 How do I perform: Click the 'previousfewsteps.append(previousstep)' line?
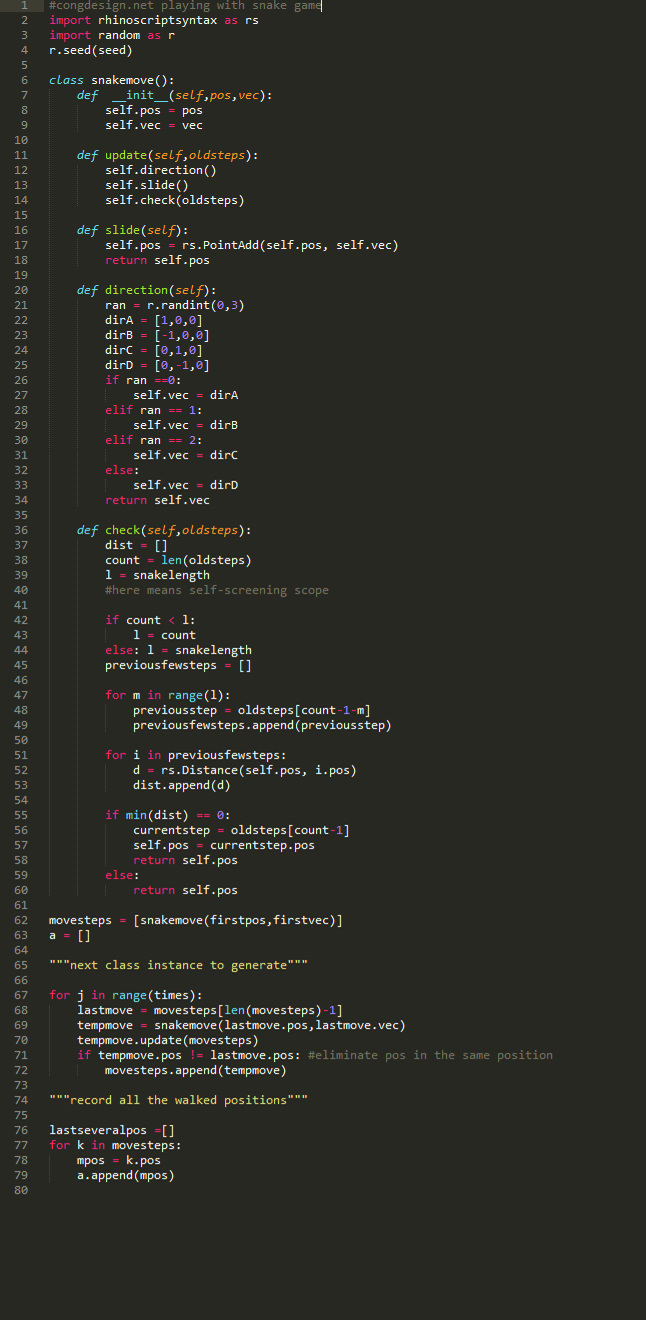(262, 725)
